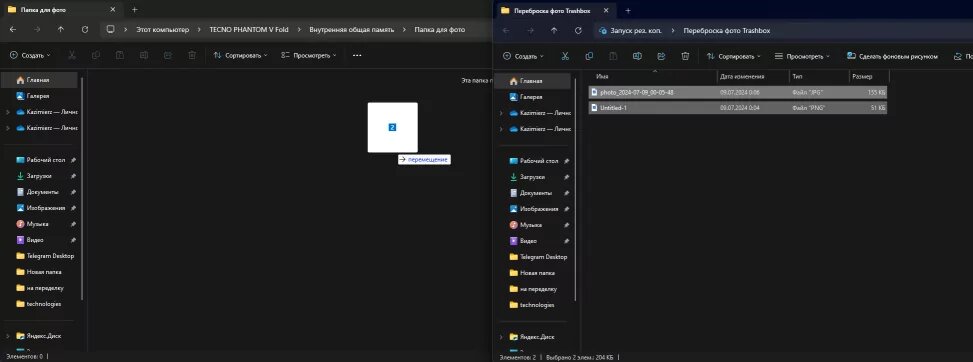Open 'Сортировать' dropdown in right window
973x362 pixels.
(x=733, y=56)
